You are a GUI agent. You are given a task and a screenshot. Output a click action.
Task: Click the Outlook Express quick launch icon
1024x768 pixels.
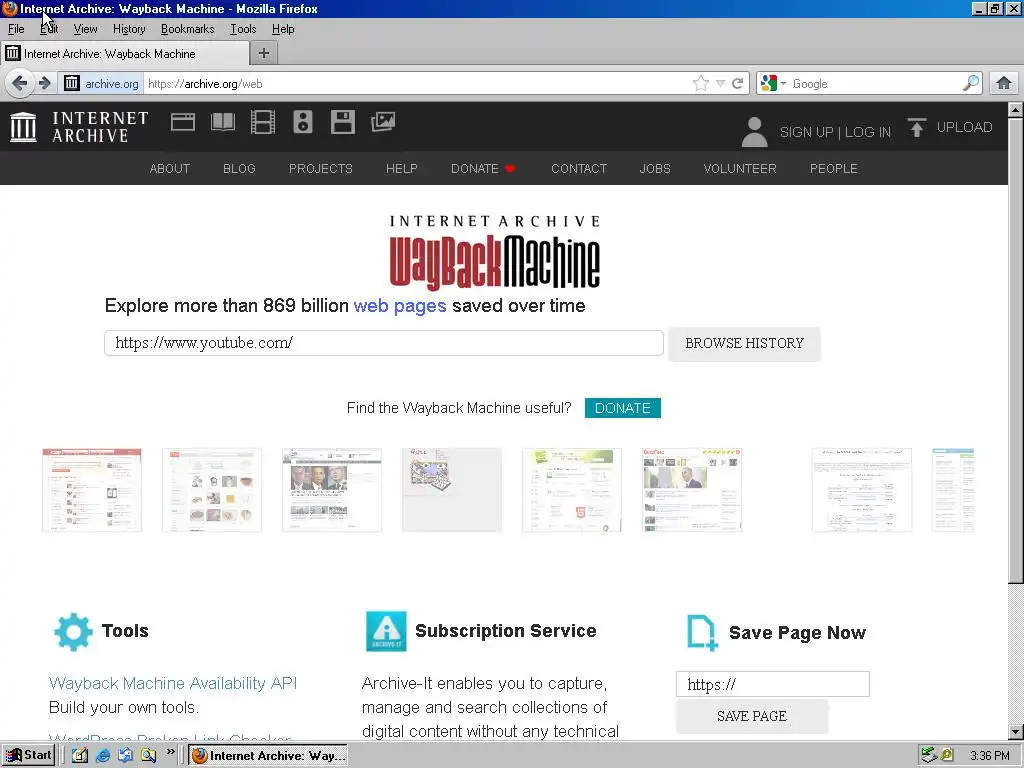125,756
